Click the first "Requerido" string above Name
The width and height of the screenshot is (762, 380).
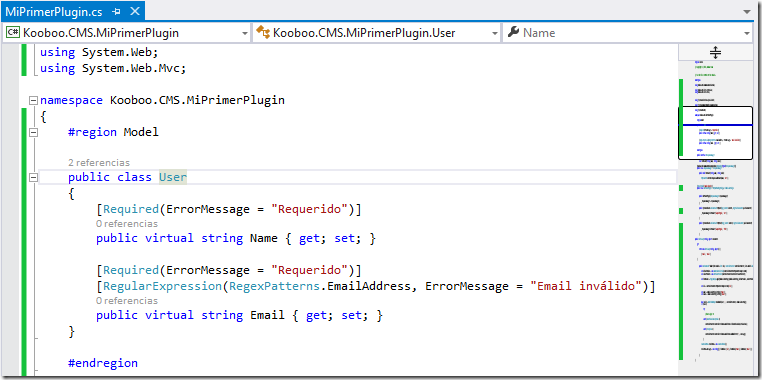point(310,209)
